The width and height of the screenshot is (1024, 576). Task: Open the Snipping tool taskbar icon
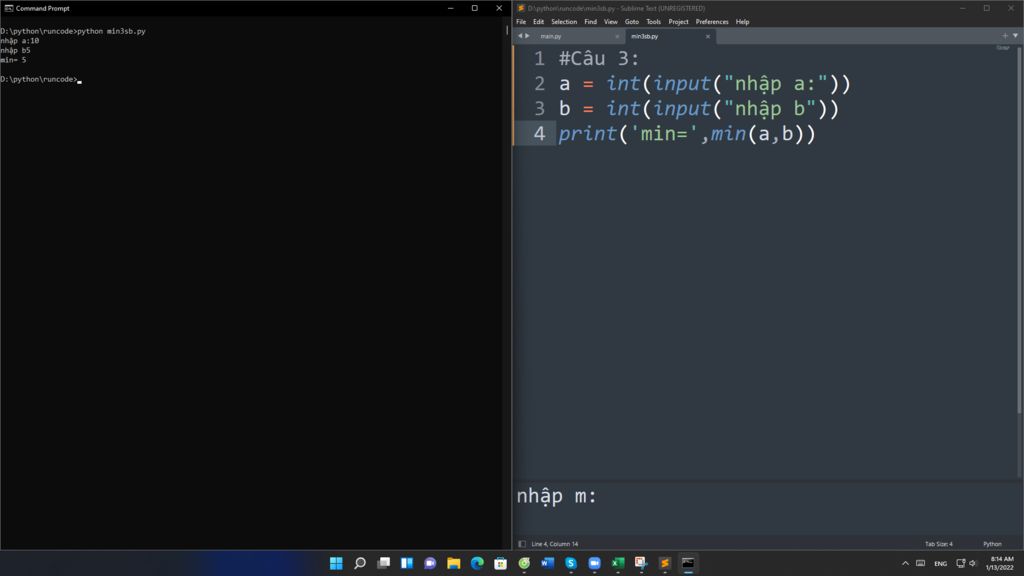tap(641, 563)
